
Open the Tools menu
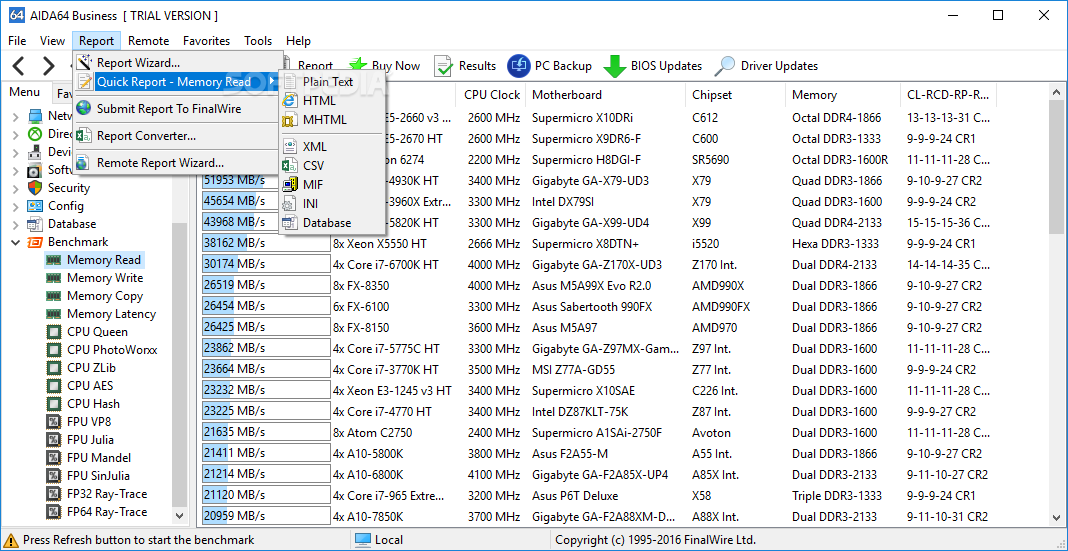pos(258,41)
